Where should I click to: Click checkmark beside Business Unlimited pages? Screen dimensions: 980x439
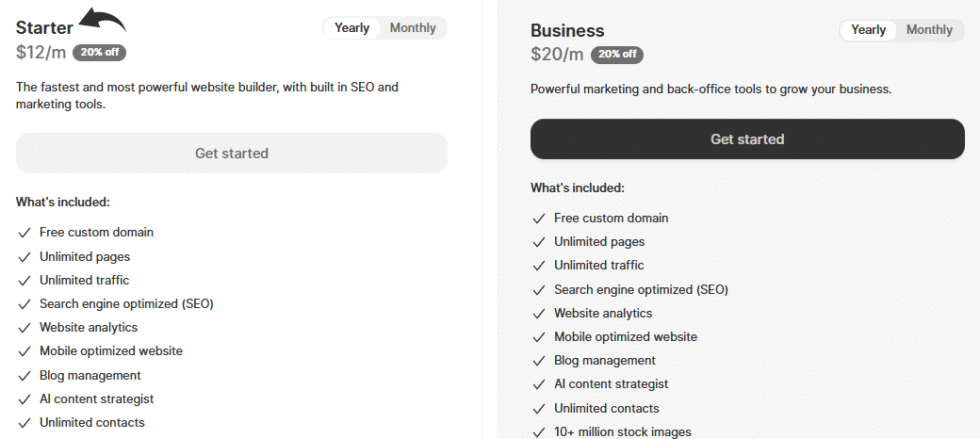point(538,242)
